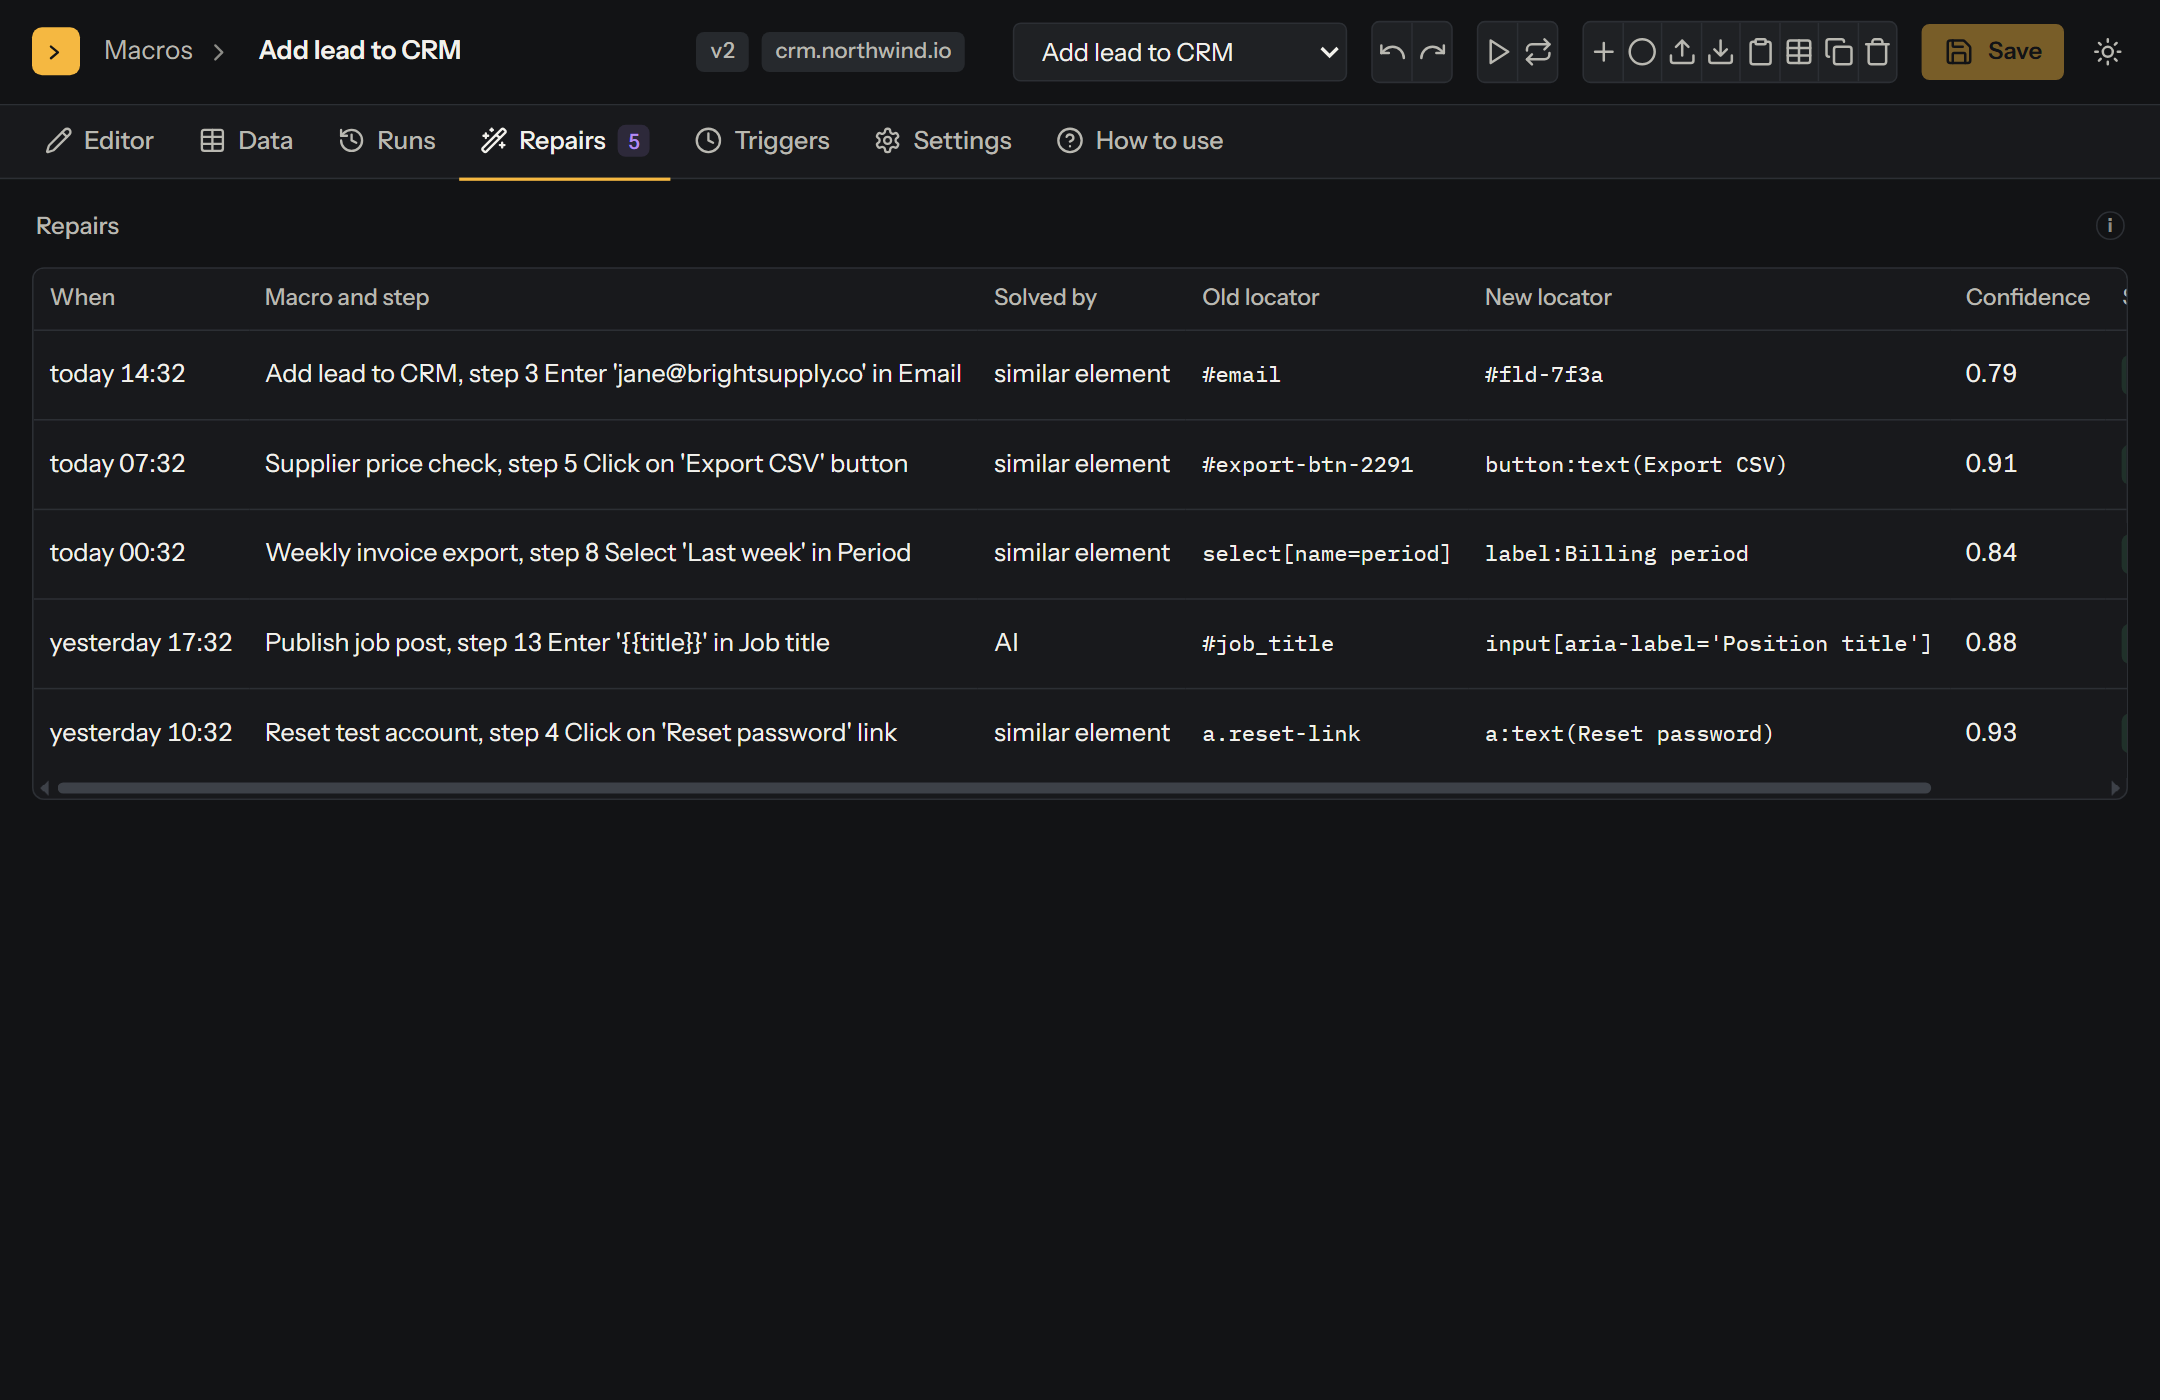2160x1400 pixels.
Task: Open the macro selector dropdown
Action: click(x=1179, y=52)
